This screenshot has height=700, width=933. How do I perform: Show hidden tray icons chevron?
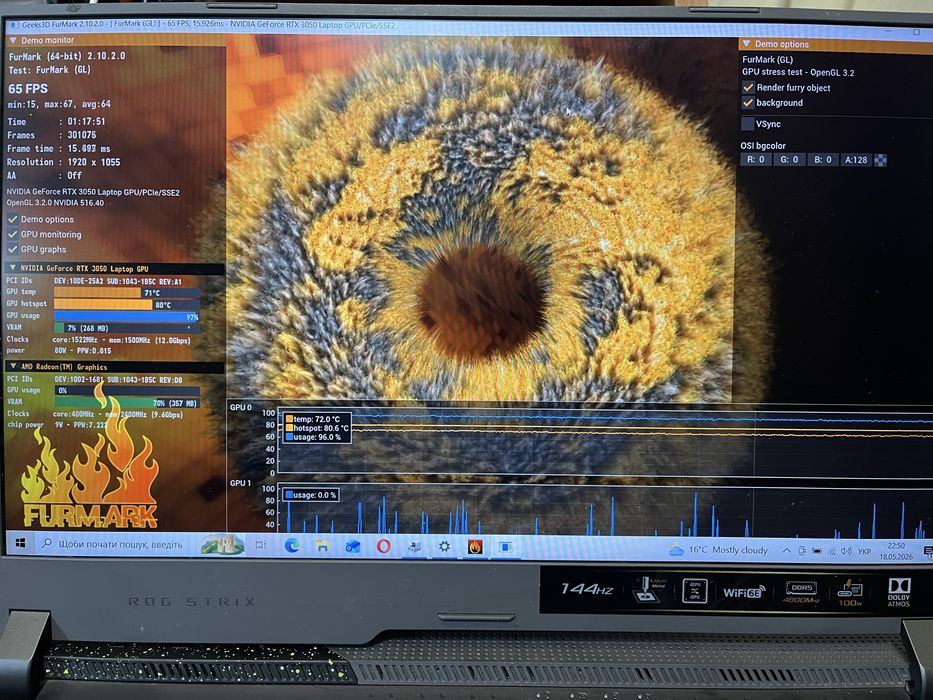click(787, 551)
